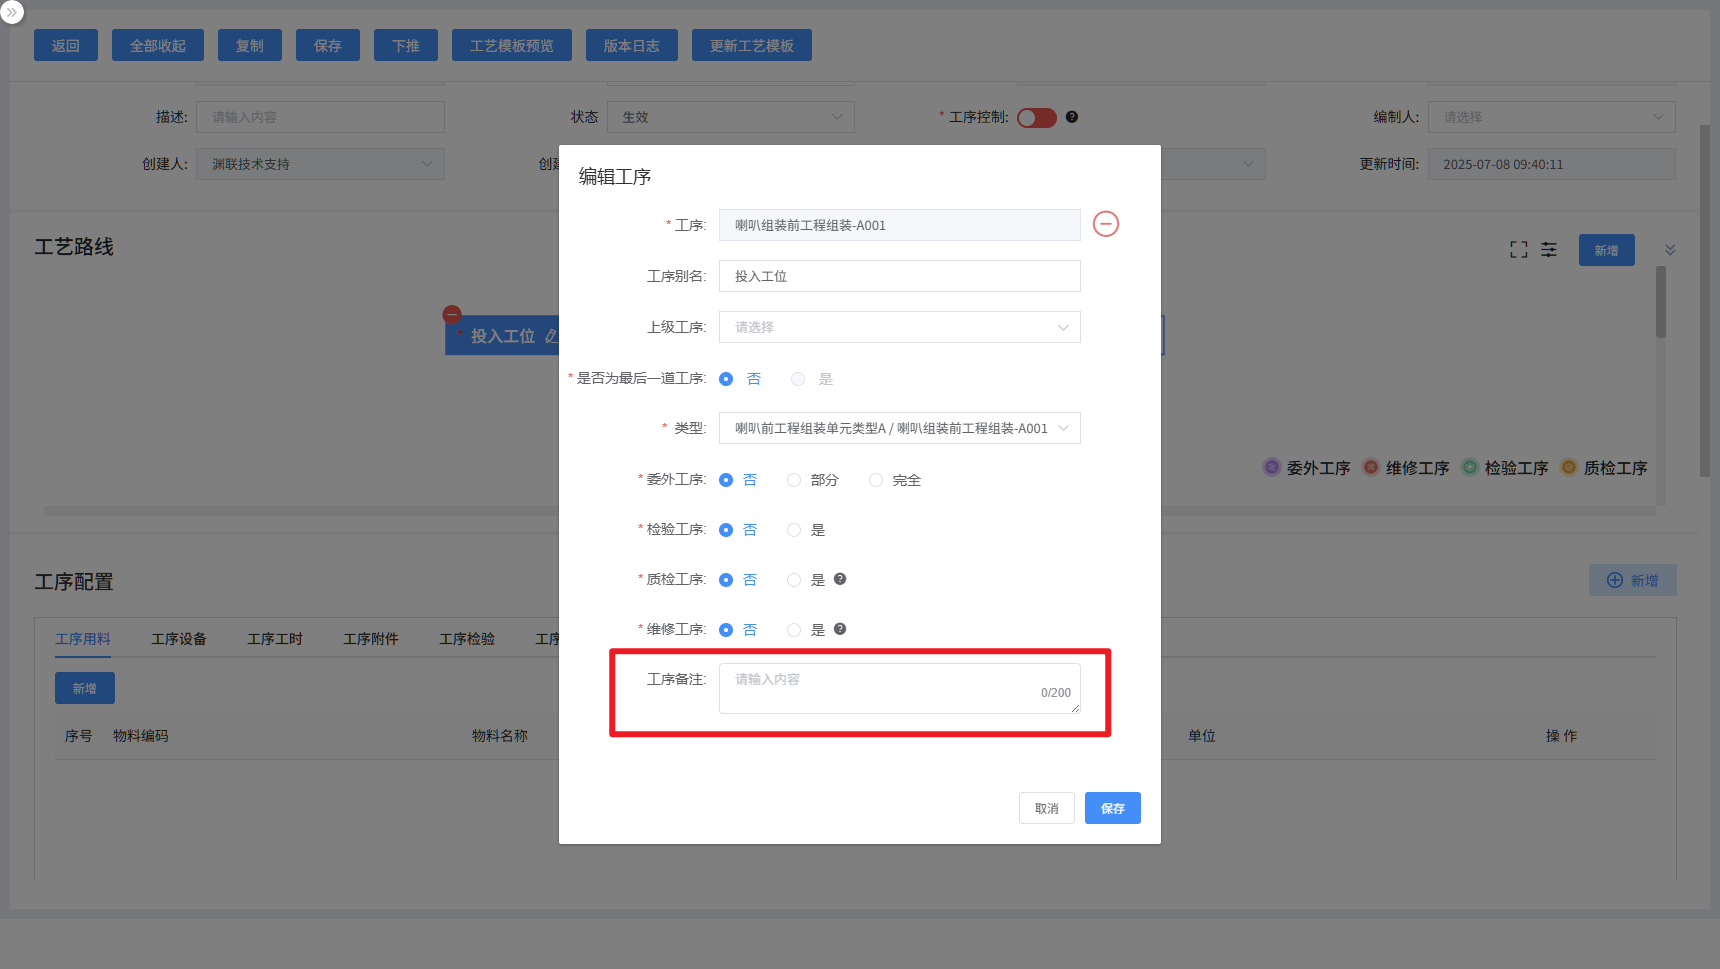
Task: Click the 物料名称 column header
Action: point(500,736)
